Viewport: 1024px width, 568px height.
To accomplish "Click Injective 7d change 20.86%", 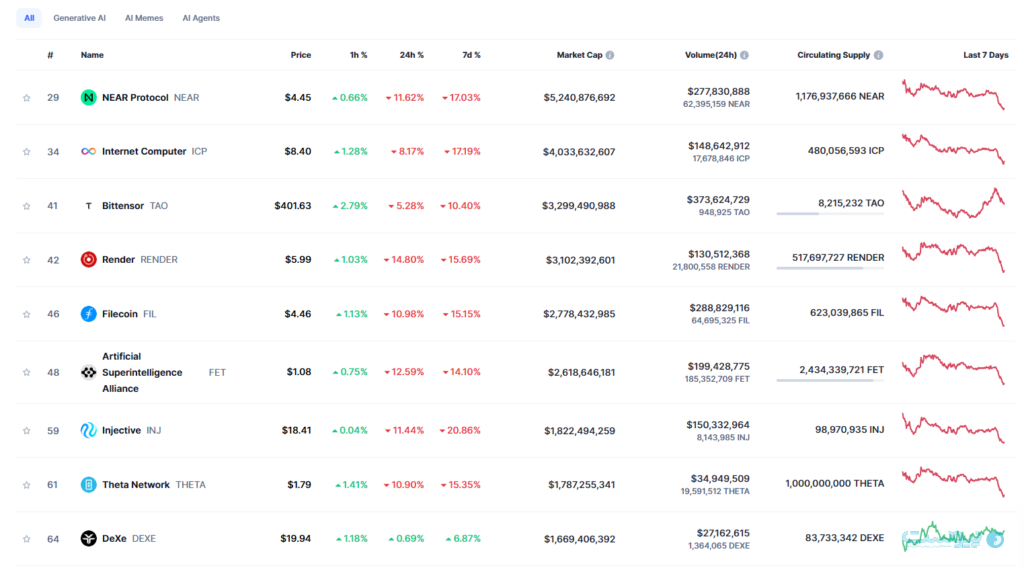I will pyautogui.click(x=460, y=430).
